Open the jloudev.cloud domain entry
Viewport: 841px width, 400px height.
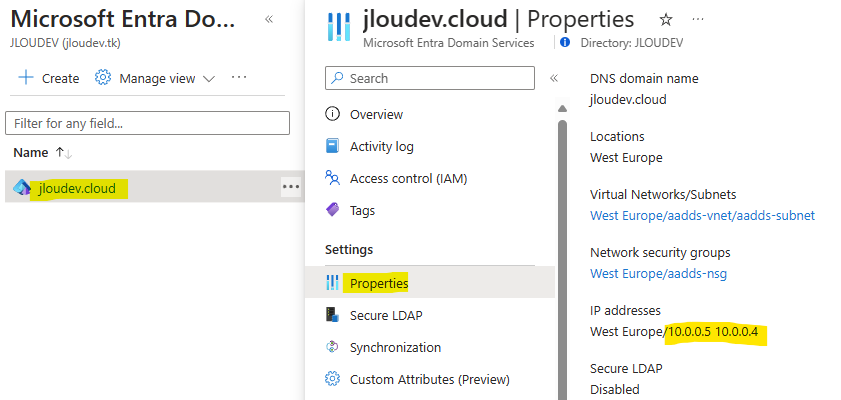pos(77,189)
